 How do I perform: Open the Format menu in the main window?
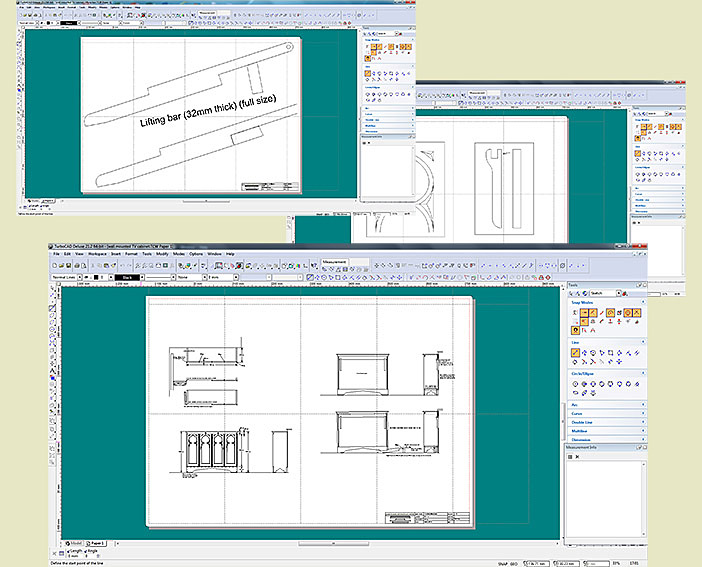[131, 254]
